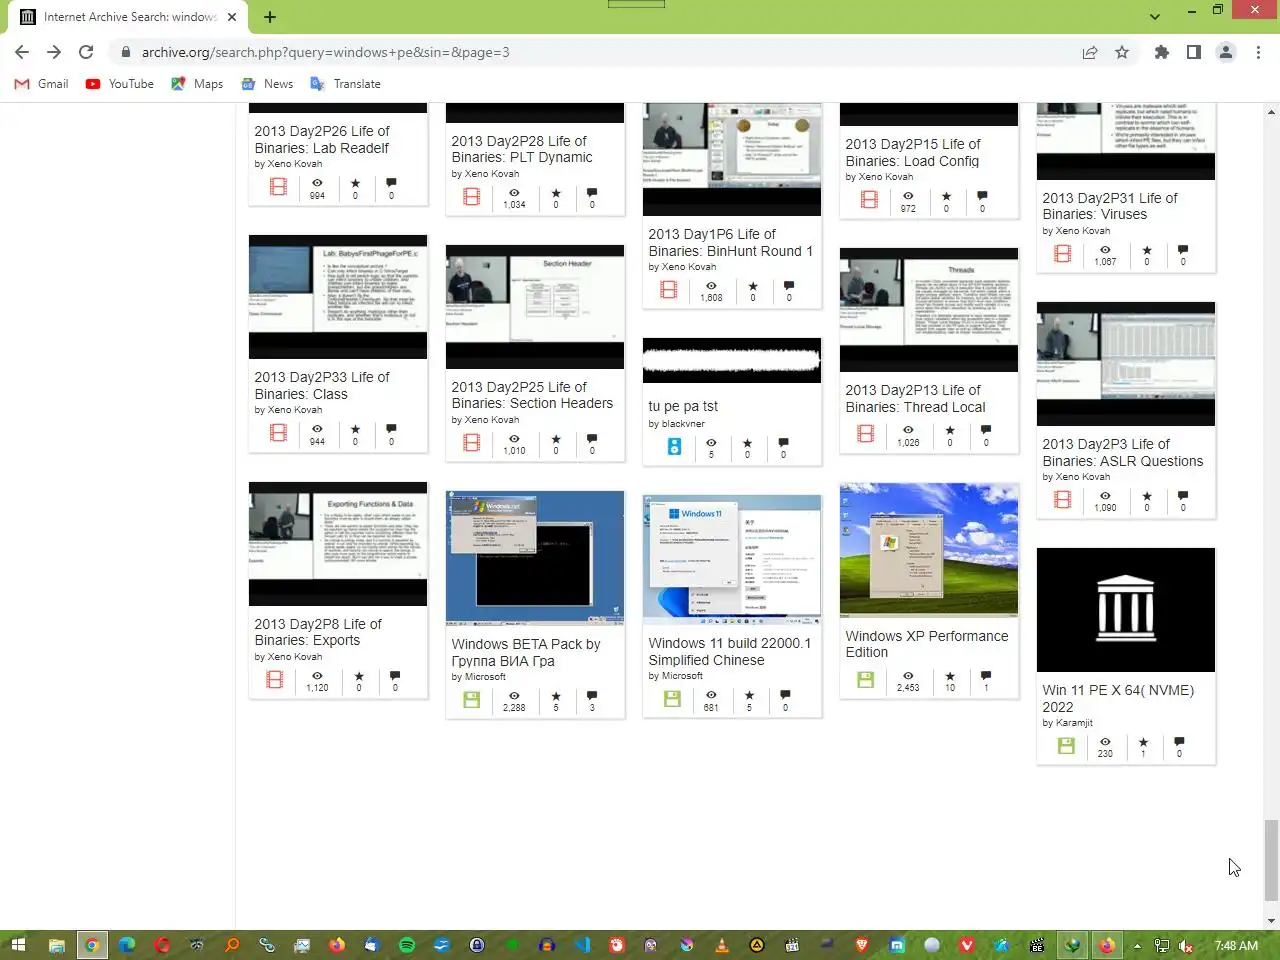Open 2013 Day2P3 ASLR Questions title

(1122, 452)
